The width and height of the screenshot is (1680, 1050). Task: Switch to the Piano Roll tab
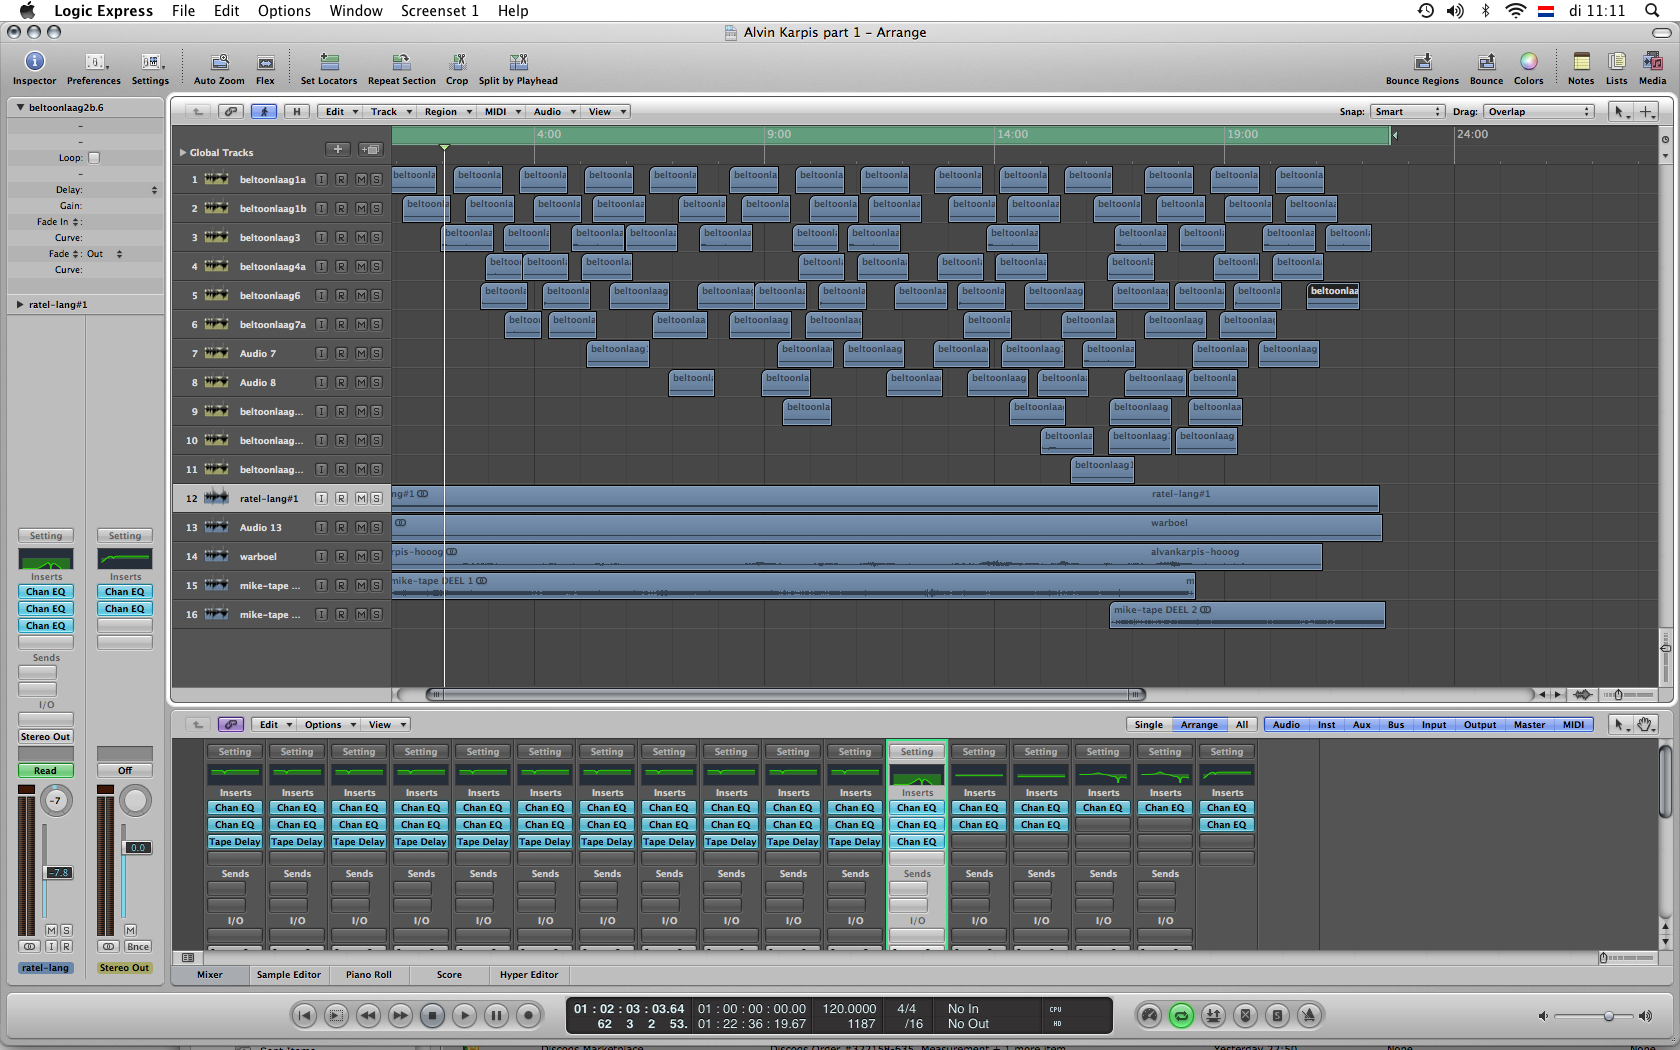click(369, 975)
